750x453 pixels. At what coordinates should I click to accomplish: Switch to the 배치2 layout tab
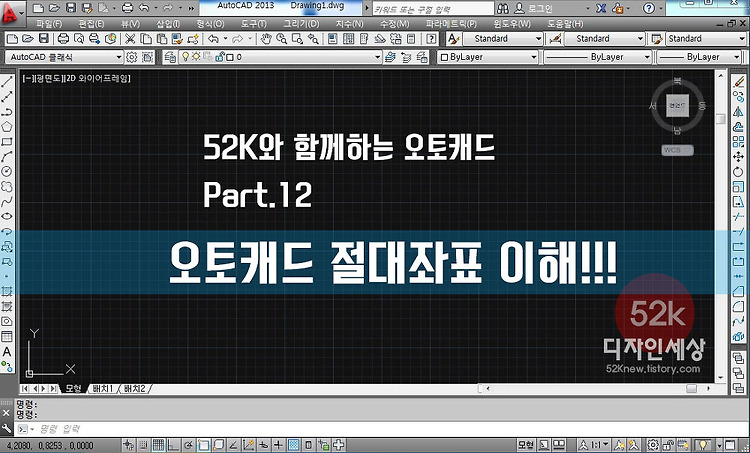pyautogui.click(x=134, y=388)
